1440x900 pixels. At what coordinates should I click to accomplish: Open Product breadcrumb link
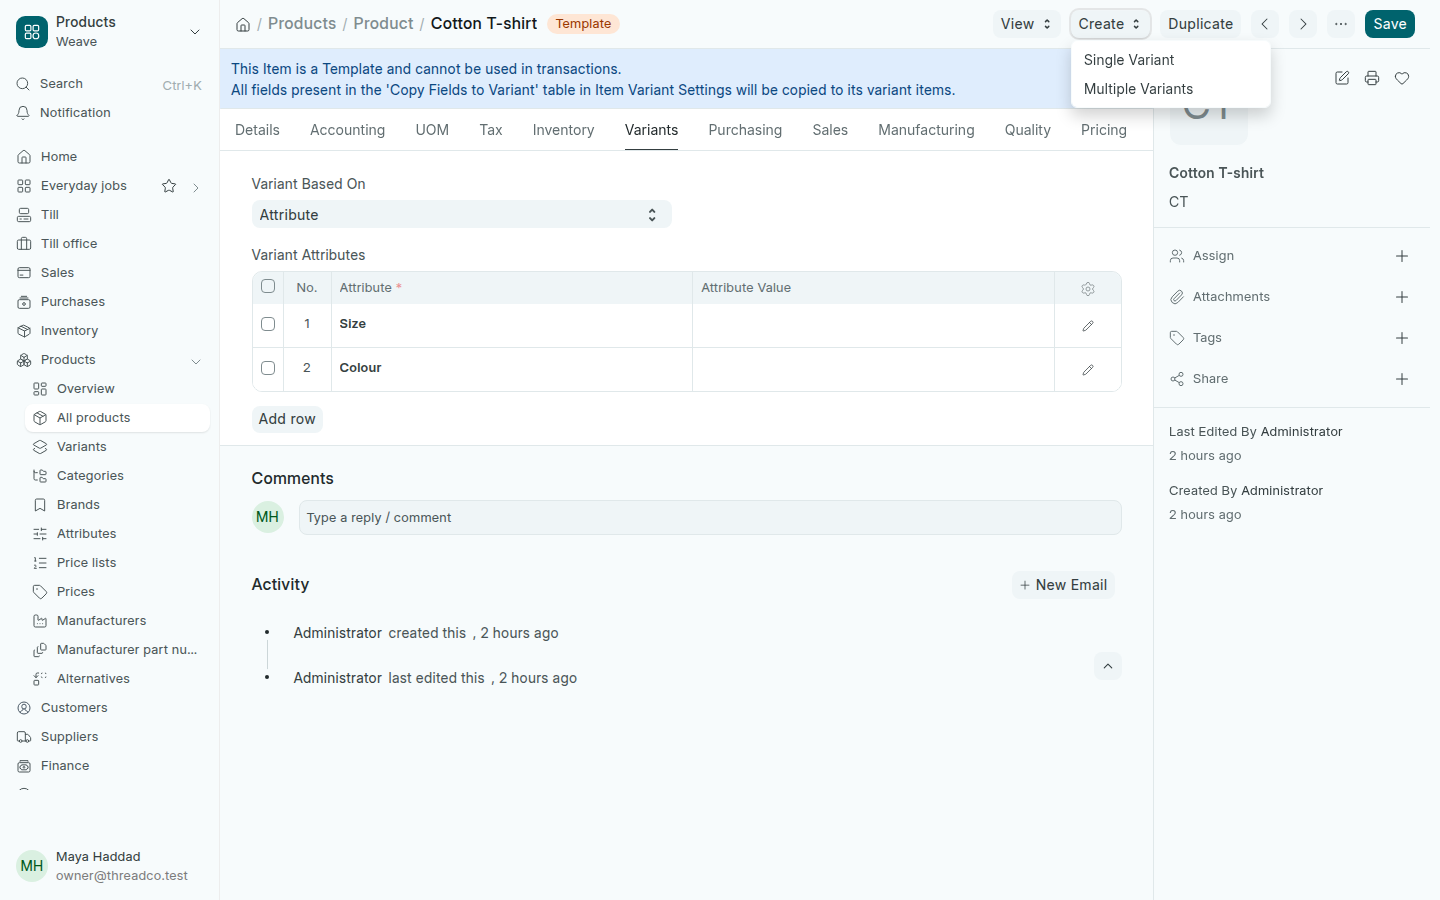[x=383, y=23]
